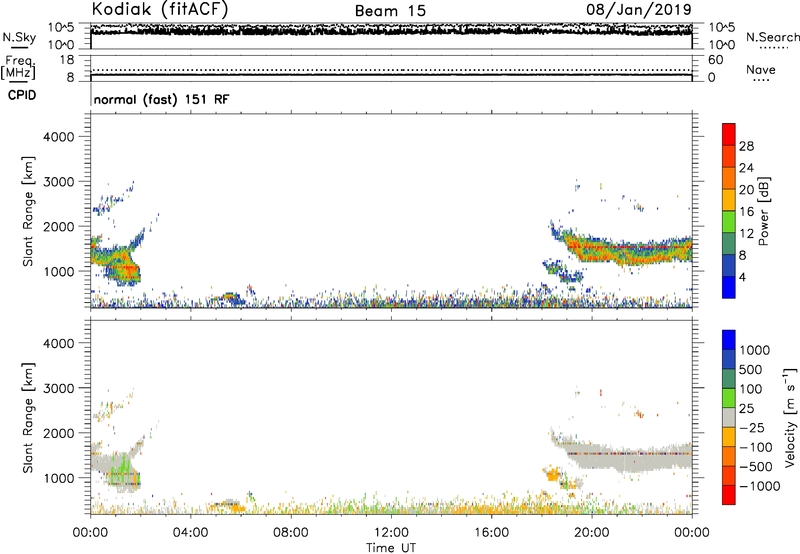The height and width of the screenshot is (554, 800).
Task: Click the 'CPID' label
Action: 22,95
